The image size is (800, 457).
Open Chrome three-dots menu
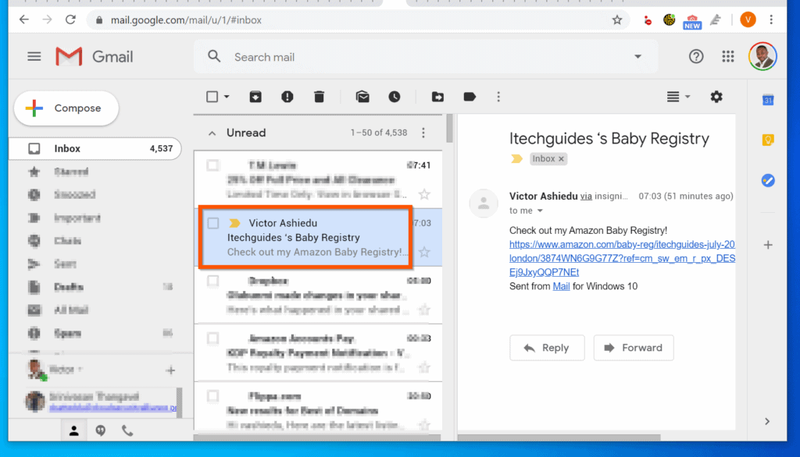click(771, 19)
